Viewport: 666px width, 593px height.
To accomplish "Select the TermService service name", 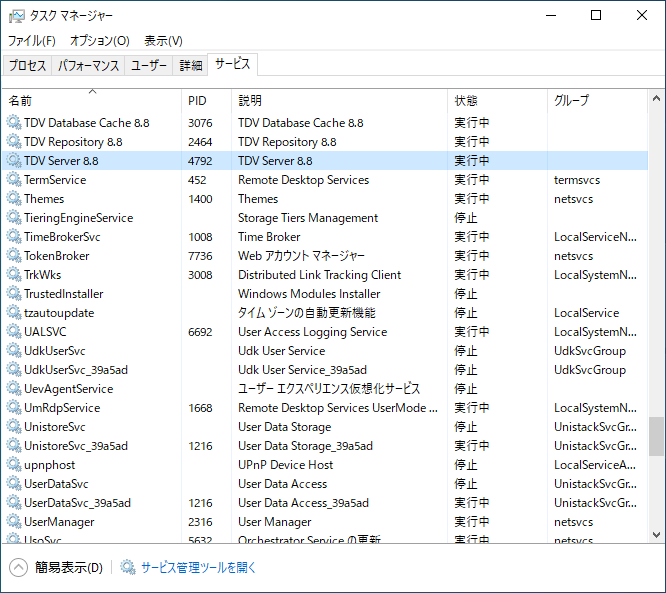I will click(x=55, y=180).
